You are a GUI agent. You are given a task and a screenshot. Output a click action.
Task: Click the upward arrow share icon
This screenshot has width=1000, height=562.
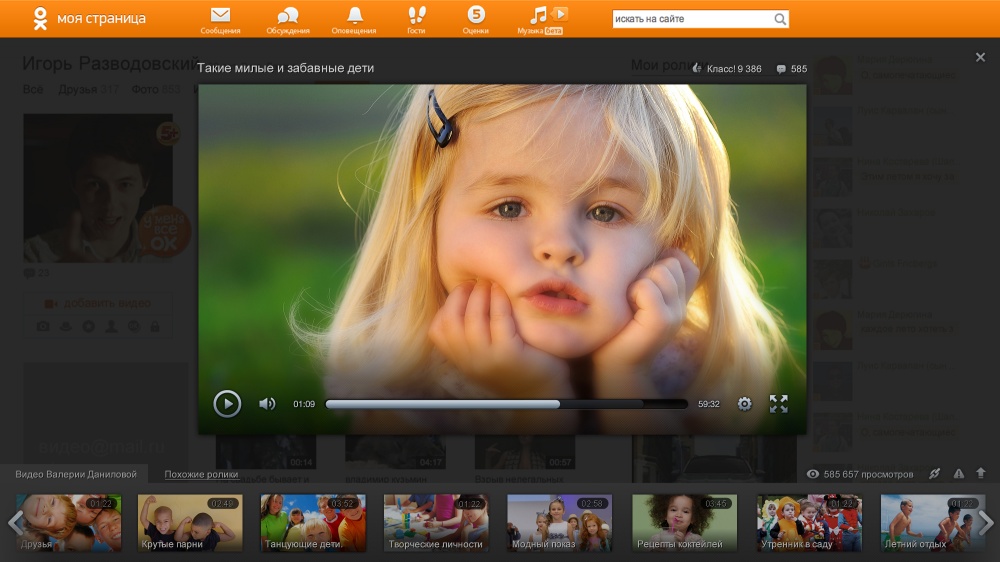tap(981, 473)
